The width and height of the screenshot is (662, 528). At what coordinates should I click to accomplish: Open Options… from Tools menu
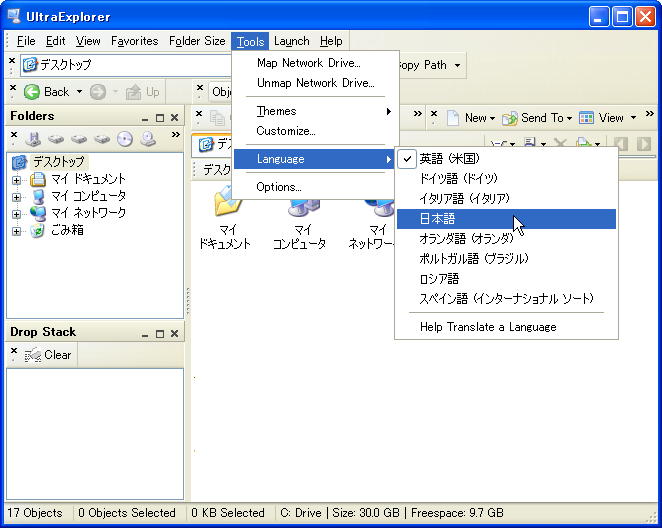315,187
